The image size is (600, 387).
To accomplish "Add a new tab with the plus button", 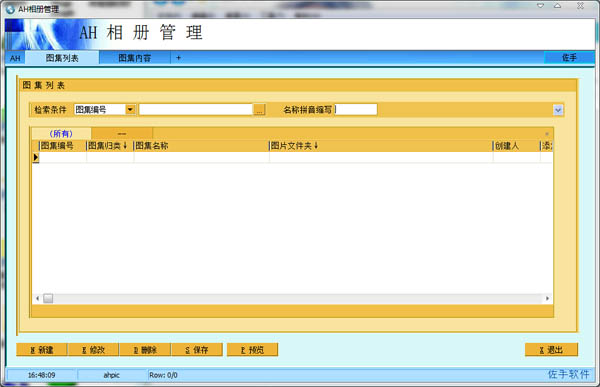I will coord(178,58).
